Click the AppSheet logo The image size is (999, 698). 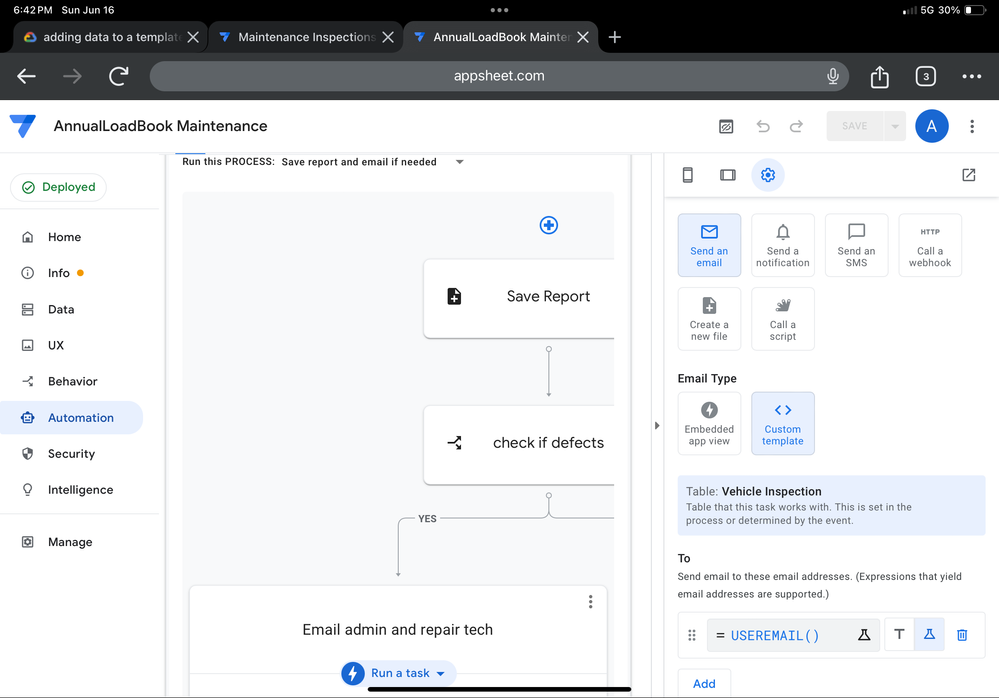tap(23, 126)
